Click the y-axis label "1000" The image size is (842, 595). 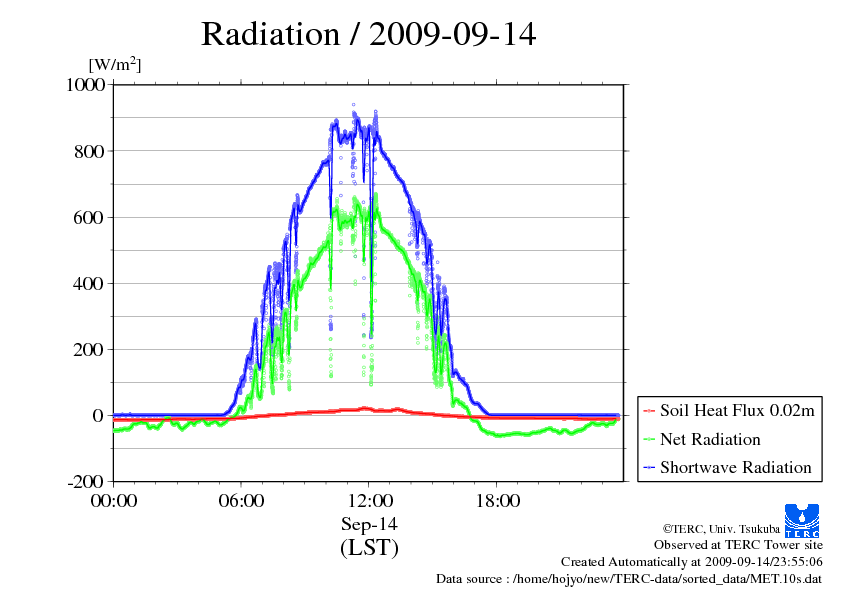[86, 85]
